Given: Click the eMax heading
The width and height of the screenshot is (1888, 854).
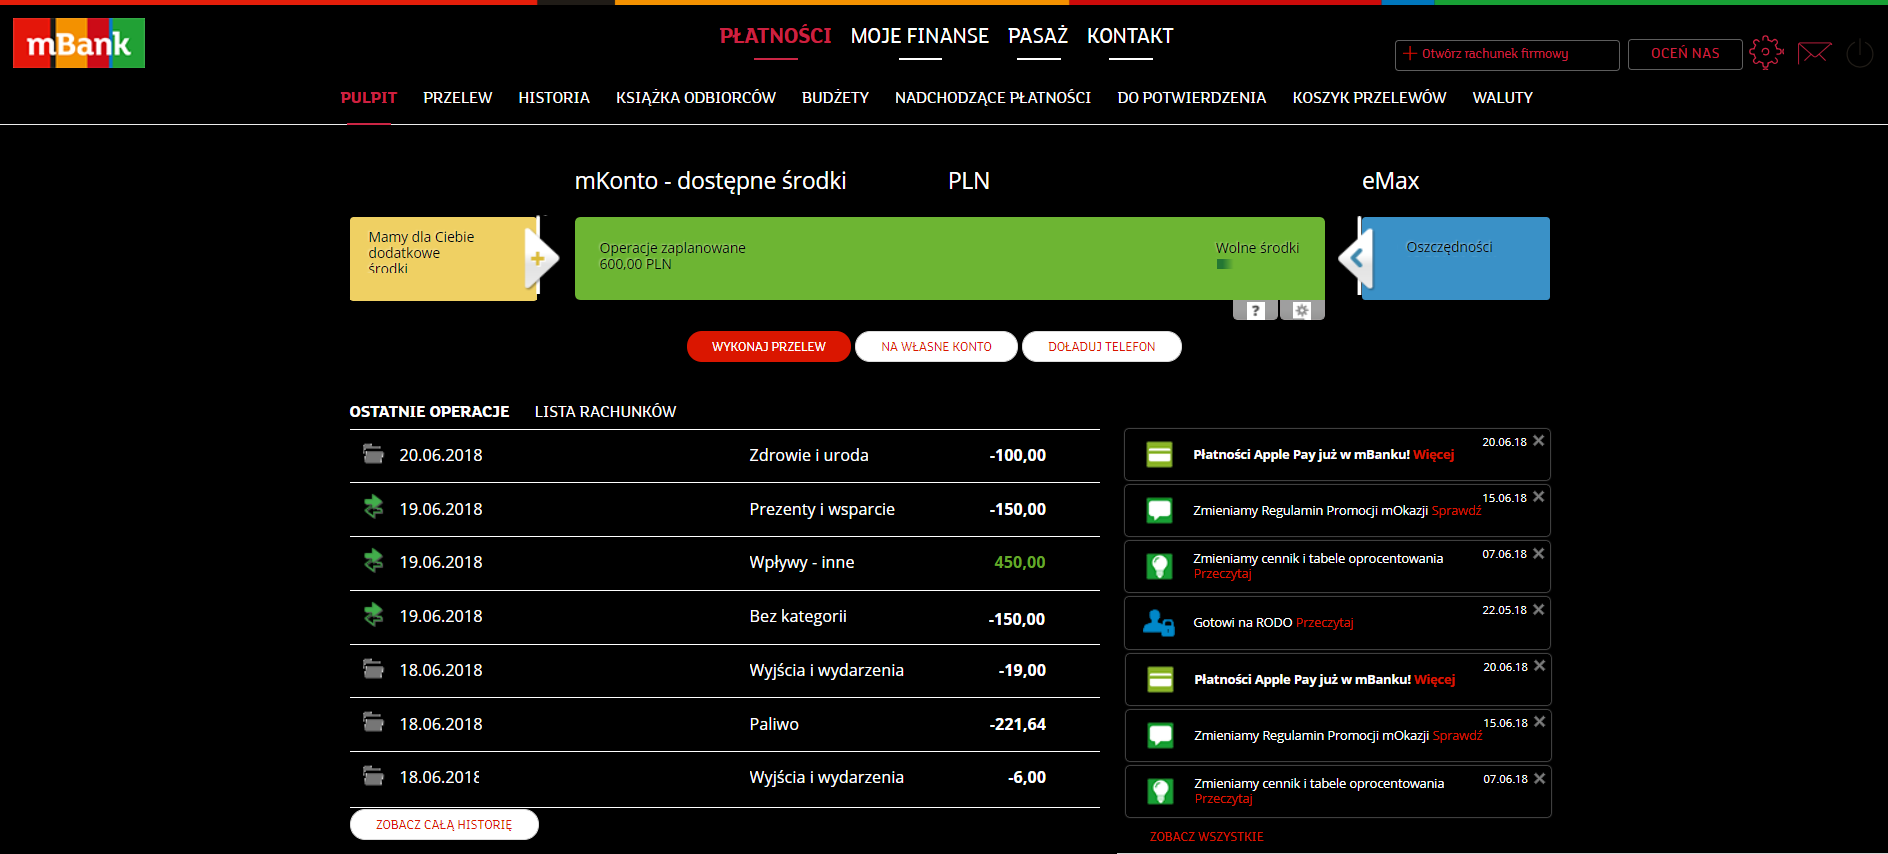Looking at the screenshot, I should click(x=1391, y=181).
